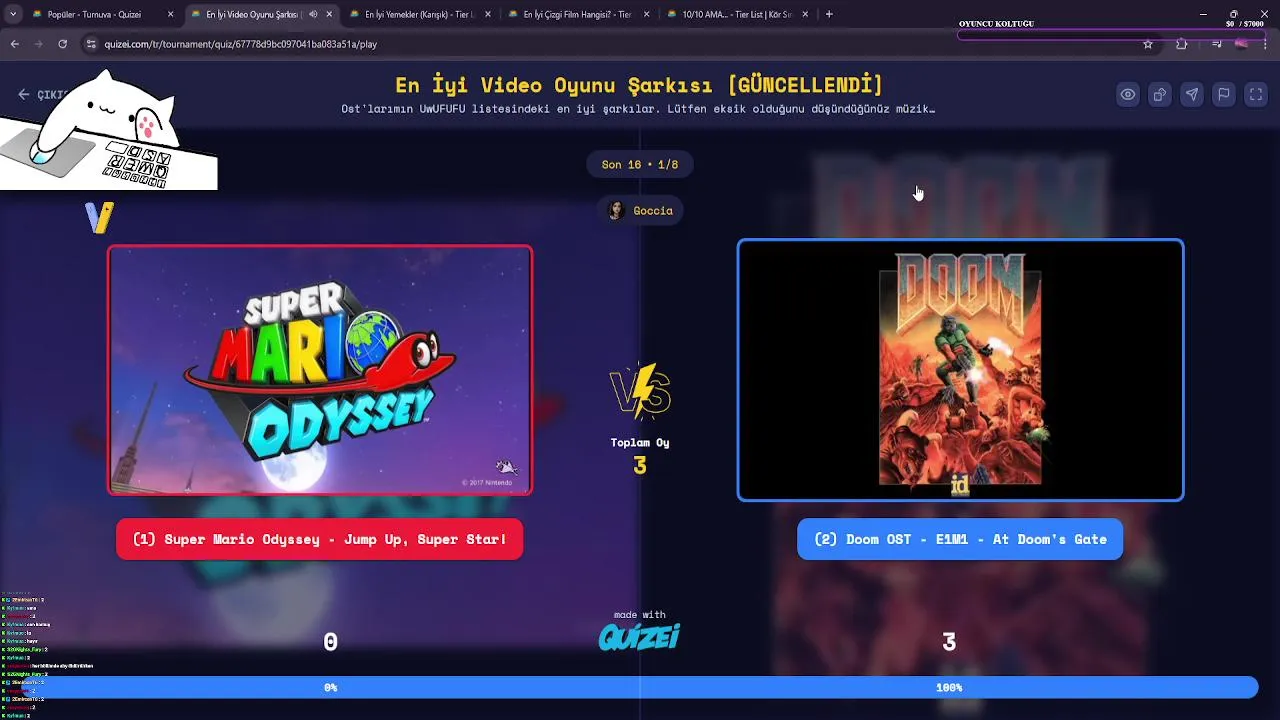The height and width of the screenshot is (720, 1280).
Task: Close the 'En İyi Çizgi Film Hangisi?' tab
Action: (646, 14)
